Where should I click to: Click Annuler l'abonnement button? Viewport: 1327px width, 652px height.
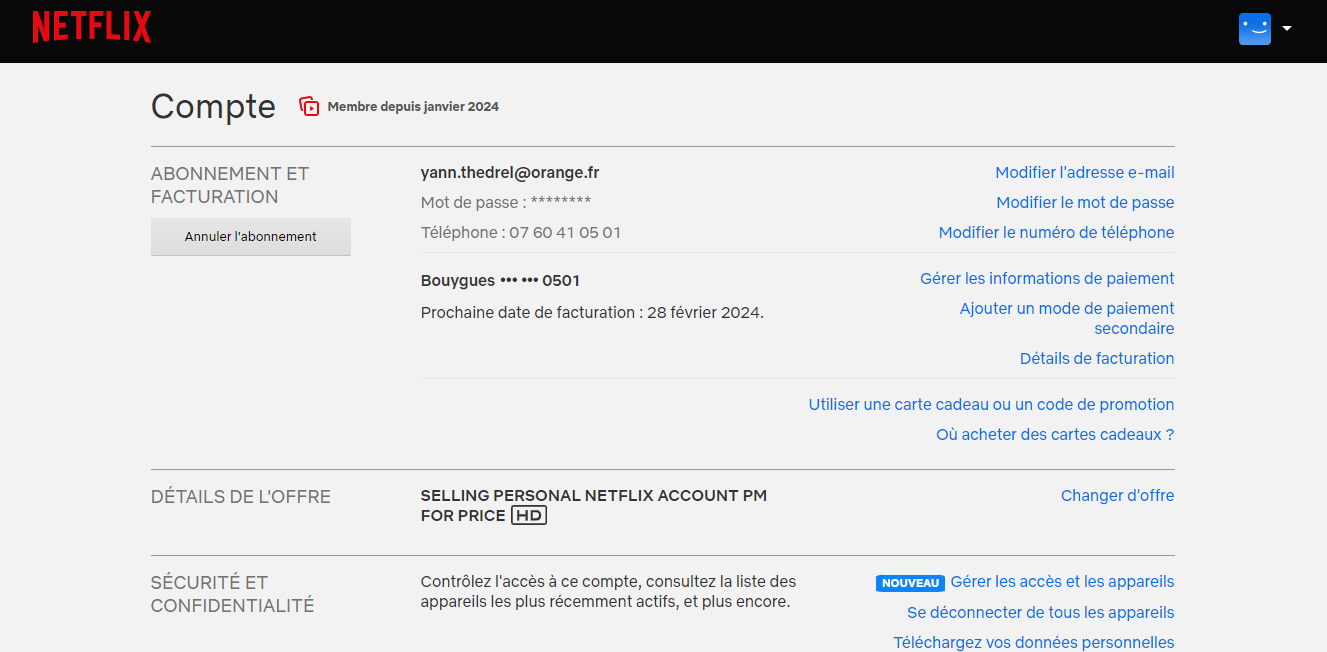[x=251, y=237]
